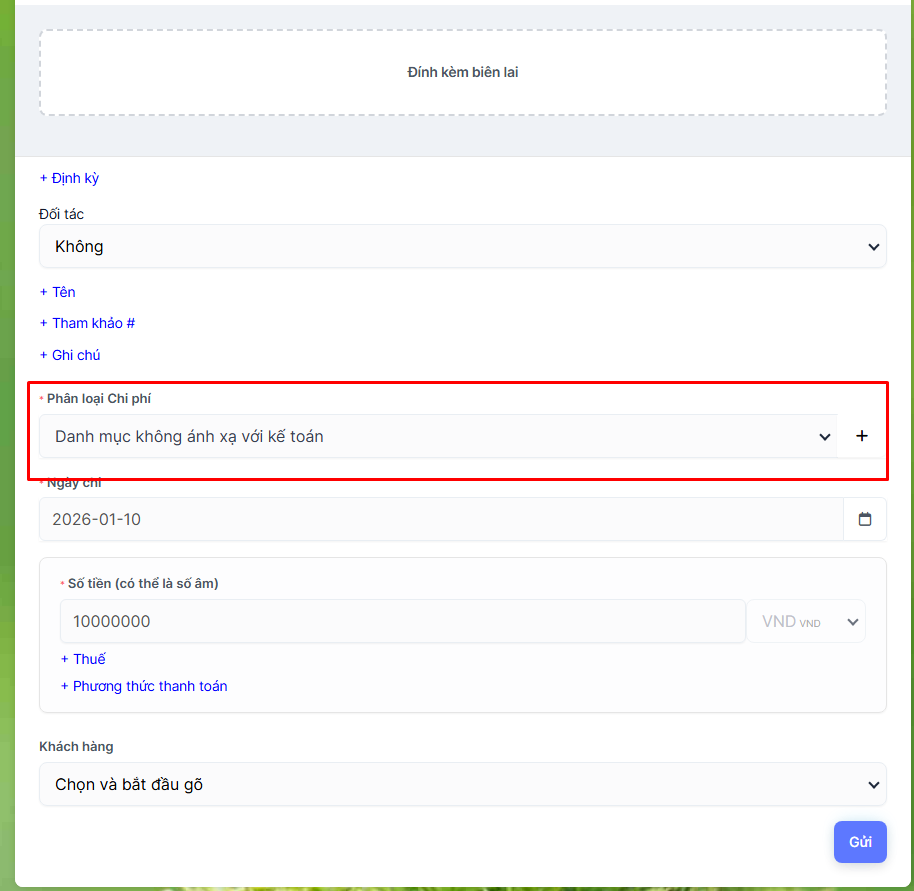This screenshot has width=914, height=891.
Task: Open the VND currency selector
Action: [806, 621]
